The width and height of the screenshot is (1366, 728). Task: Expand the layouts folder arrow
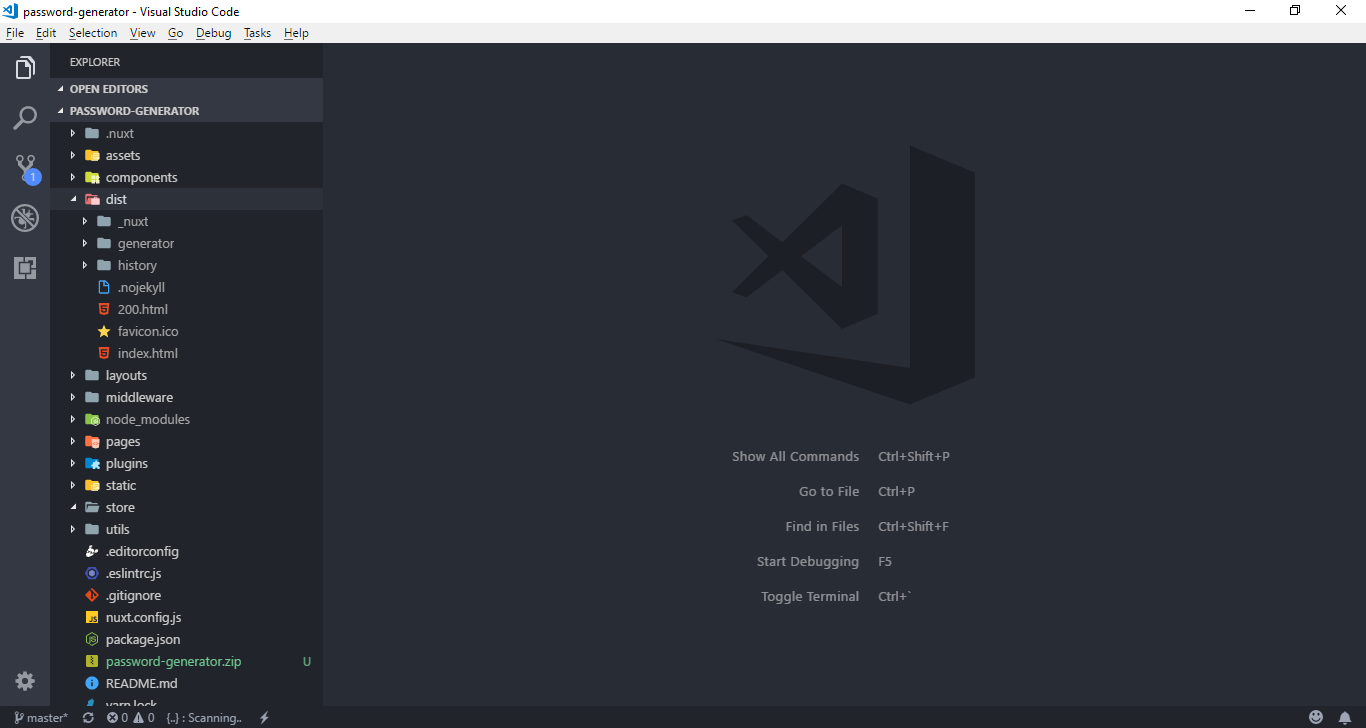point(73,375)
